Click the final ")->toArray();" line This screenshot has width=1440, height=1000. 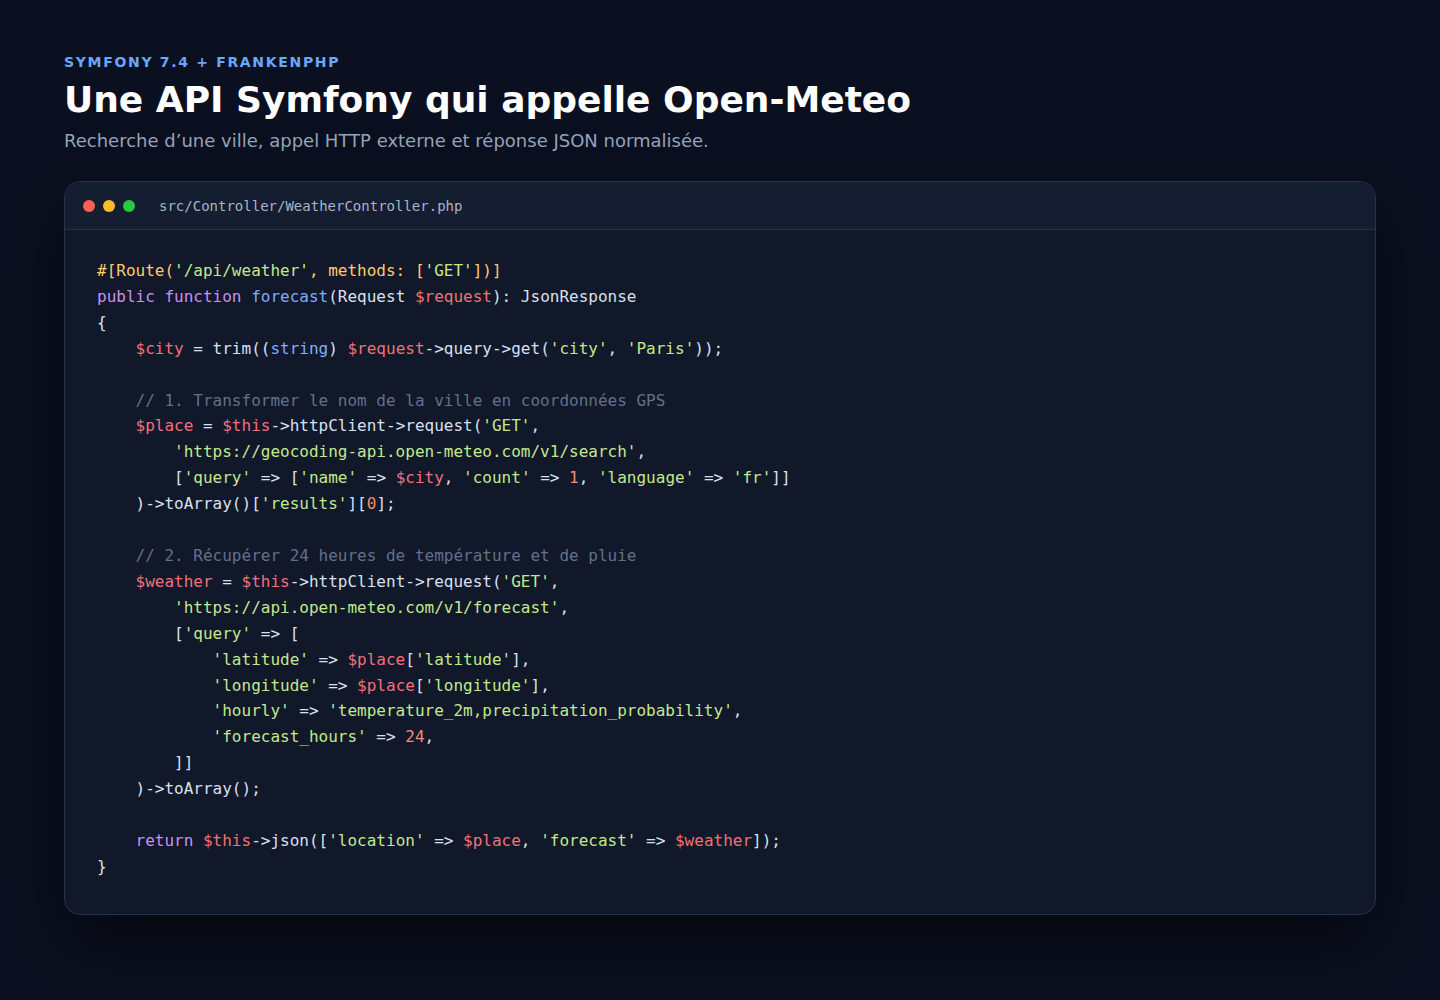click(x=198, y=789)
